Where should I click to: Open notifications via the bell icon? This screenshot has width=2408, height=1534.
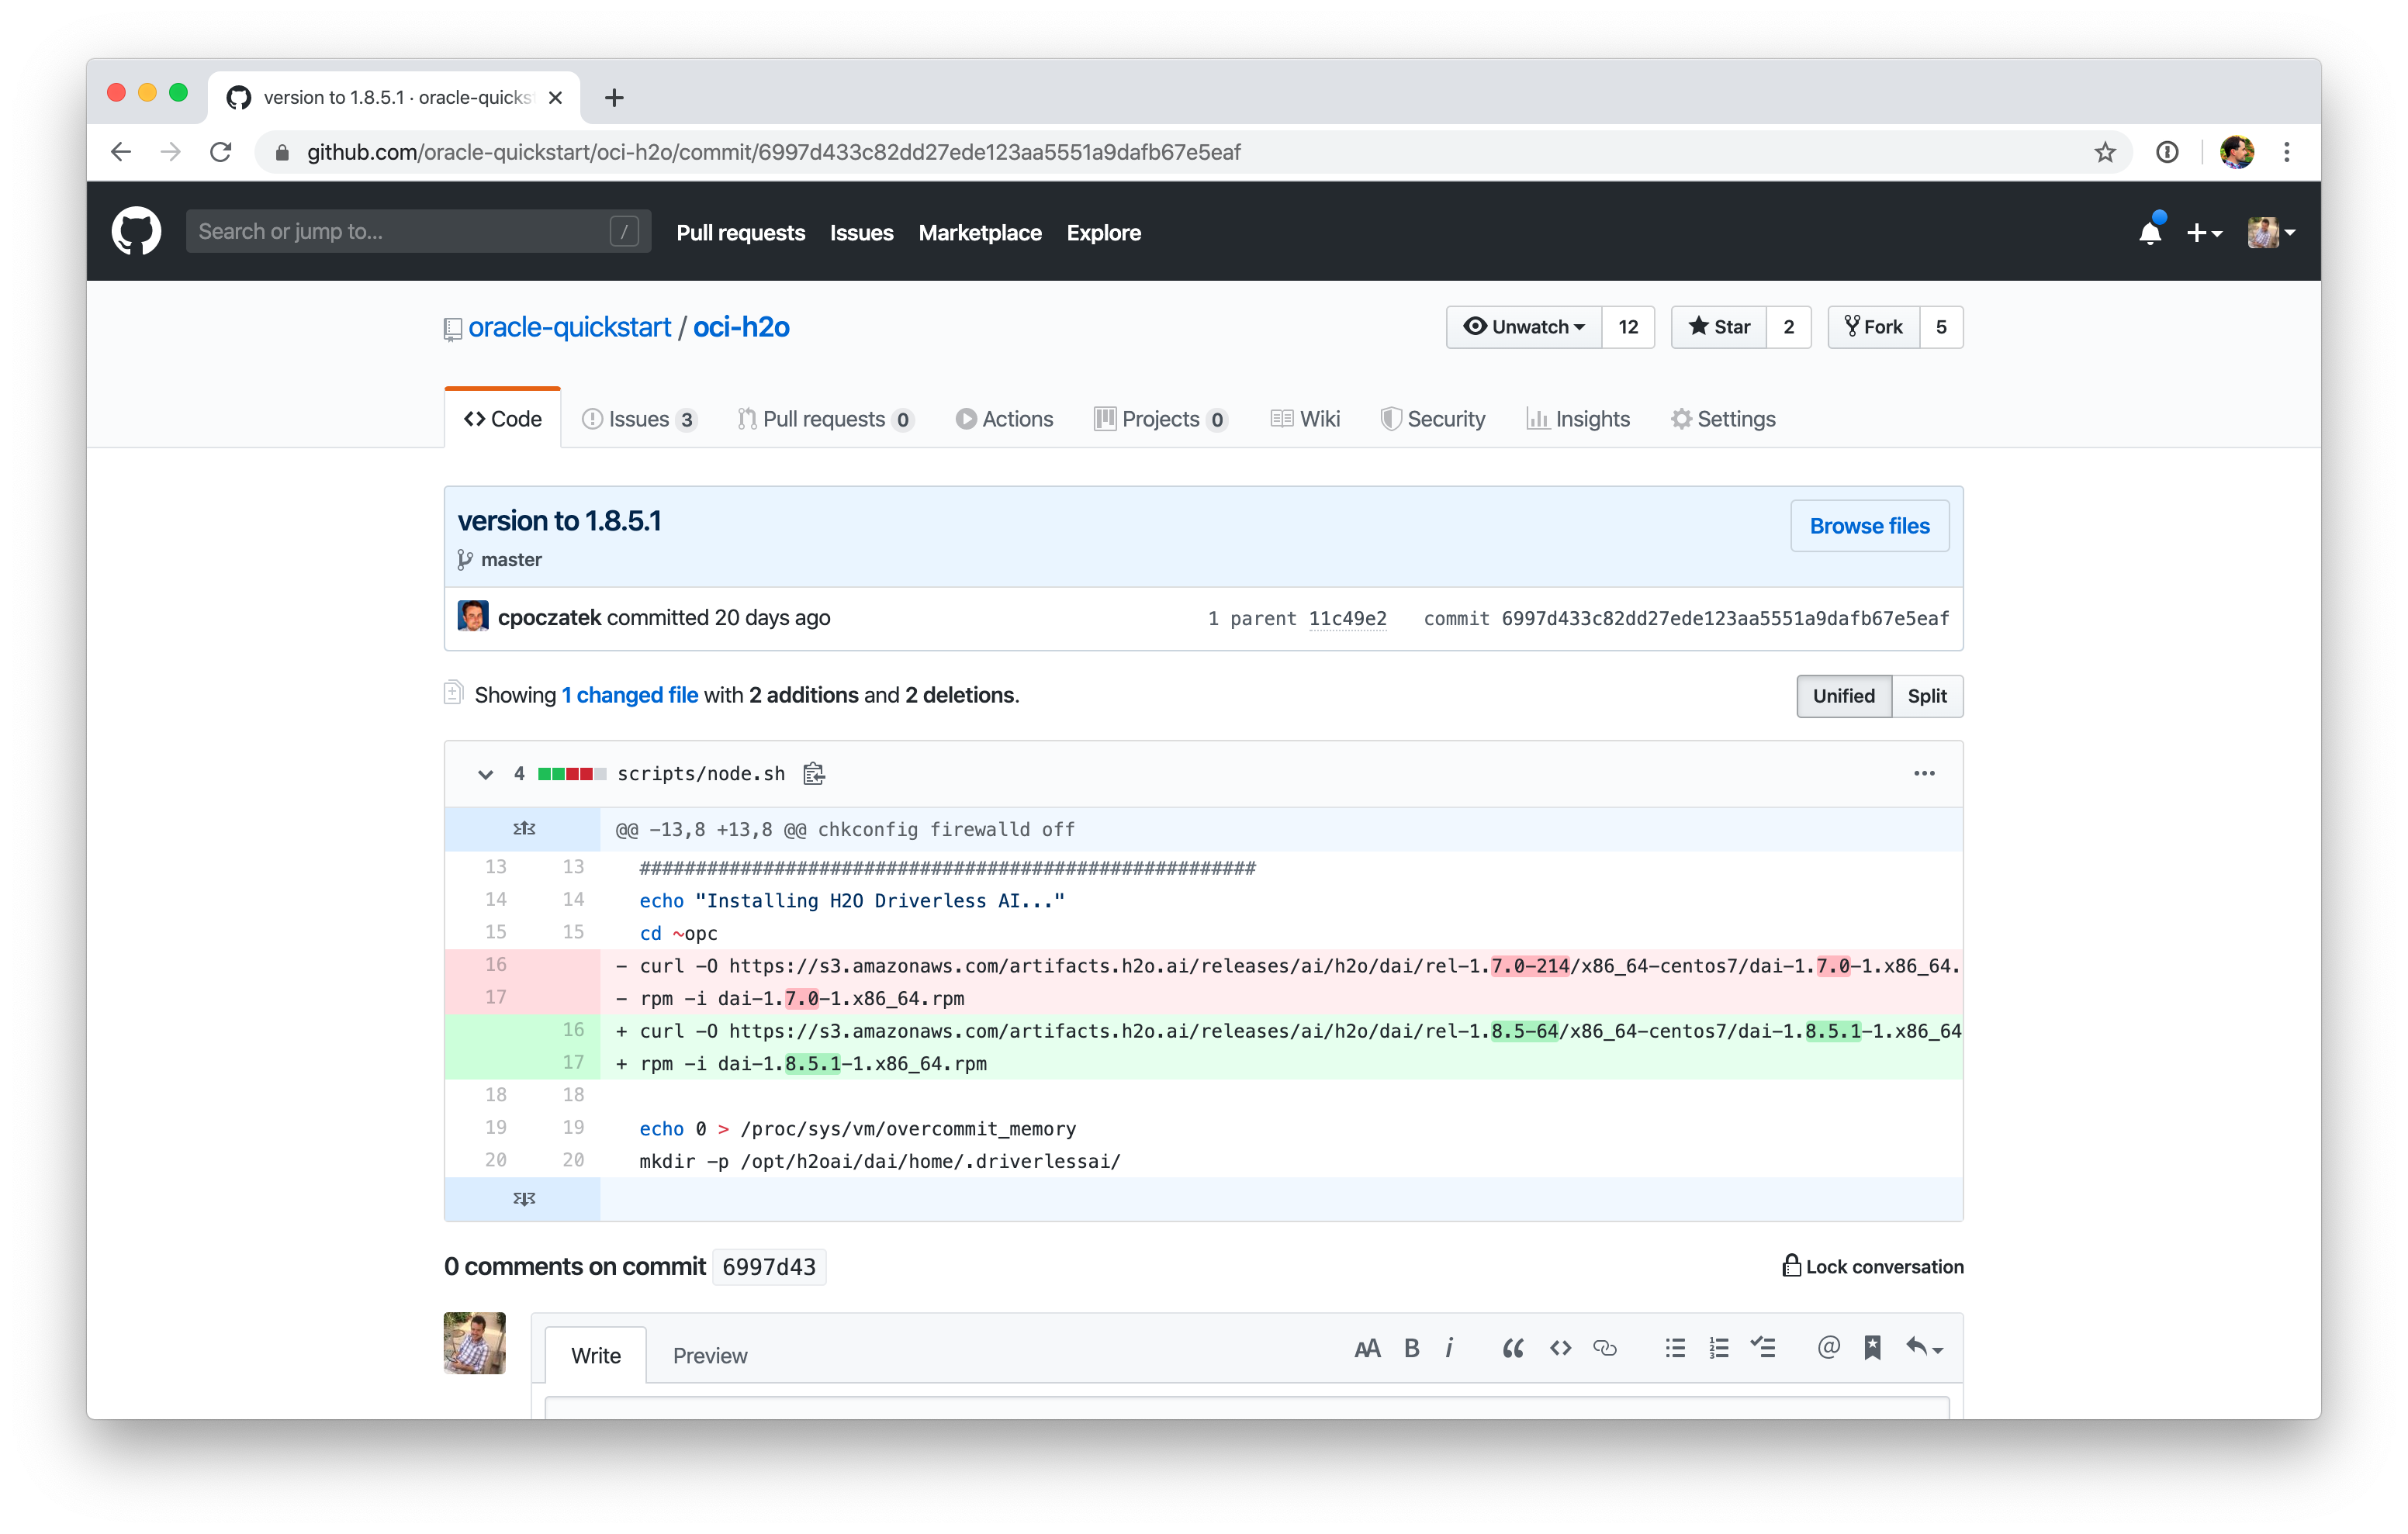pos(2151,231)
